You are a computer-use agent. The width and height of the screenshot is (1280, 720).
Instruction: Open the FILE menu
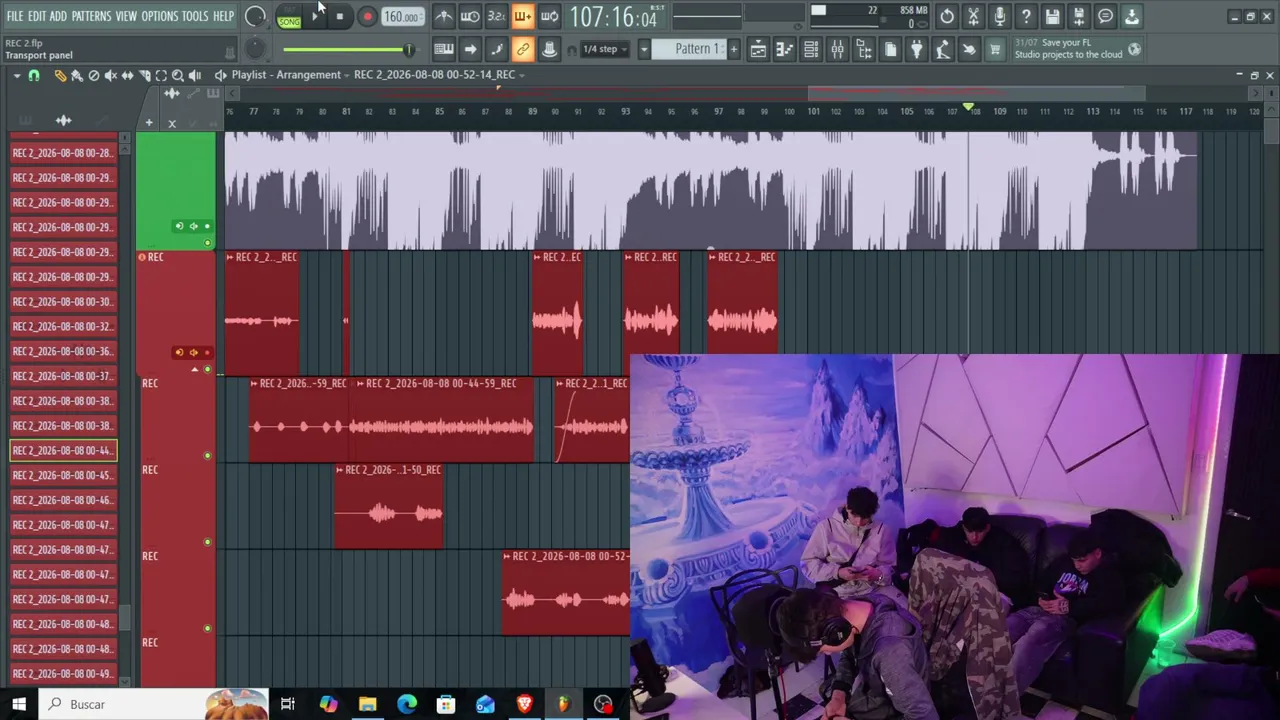[x=15, y=16]
